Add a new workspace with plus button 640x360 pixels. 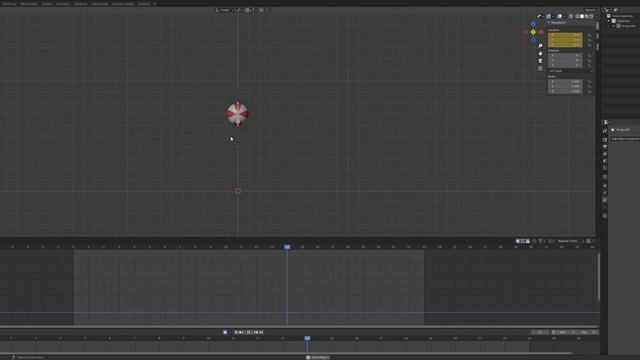tap(155, 4)
